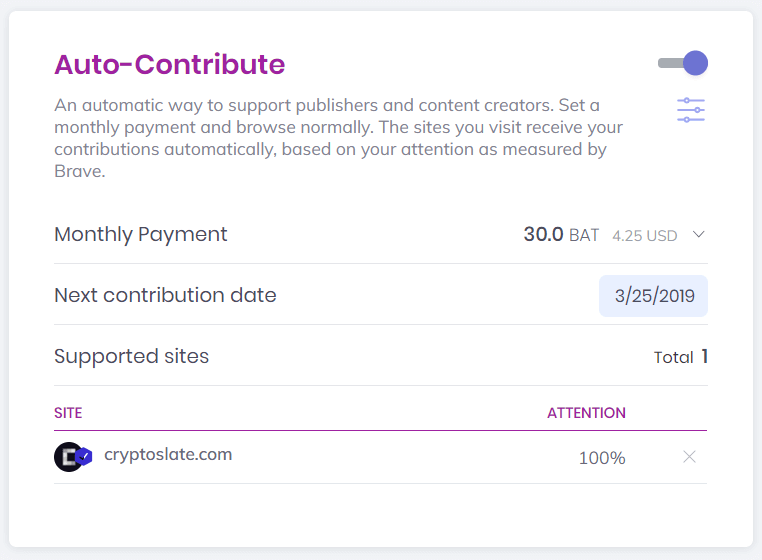
Task: Click the Auto-Contribute description paragraph
Action: pos(338,138)
